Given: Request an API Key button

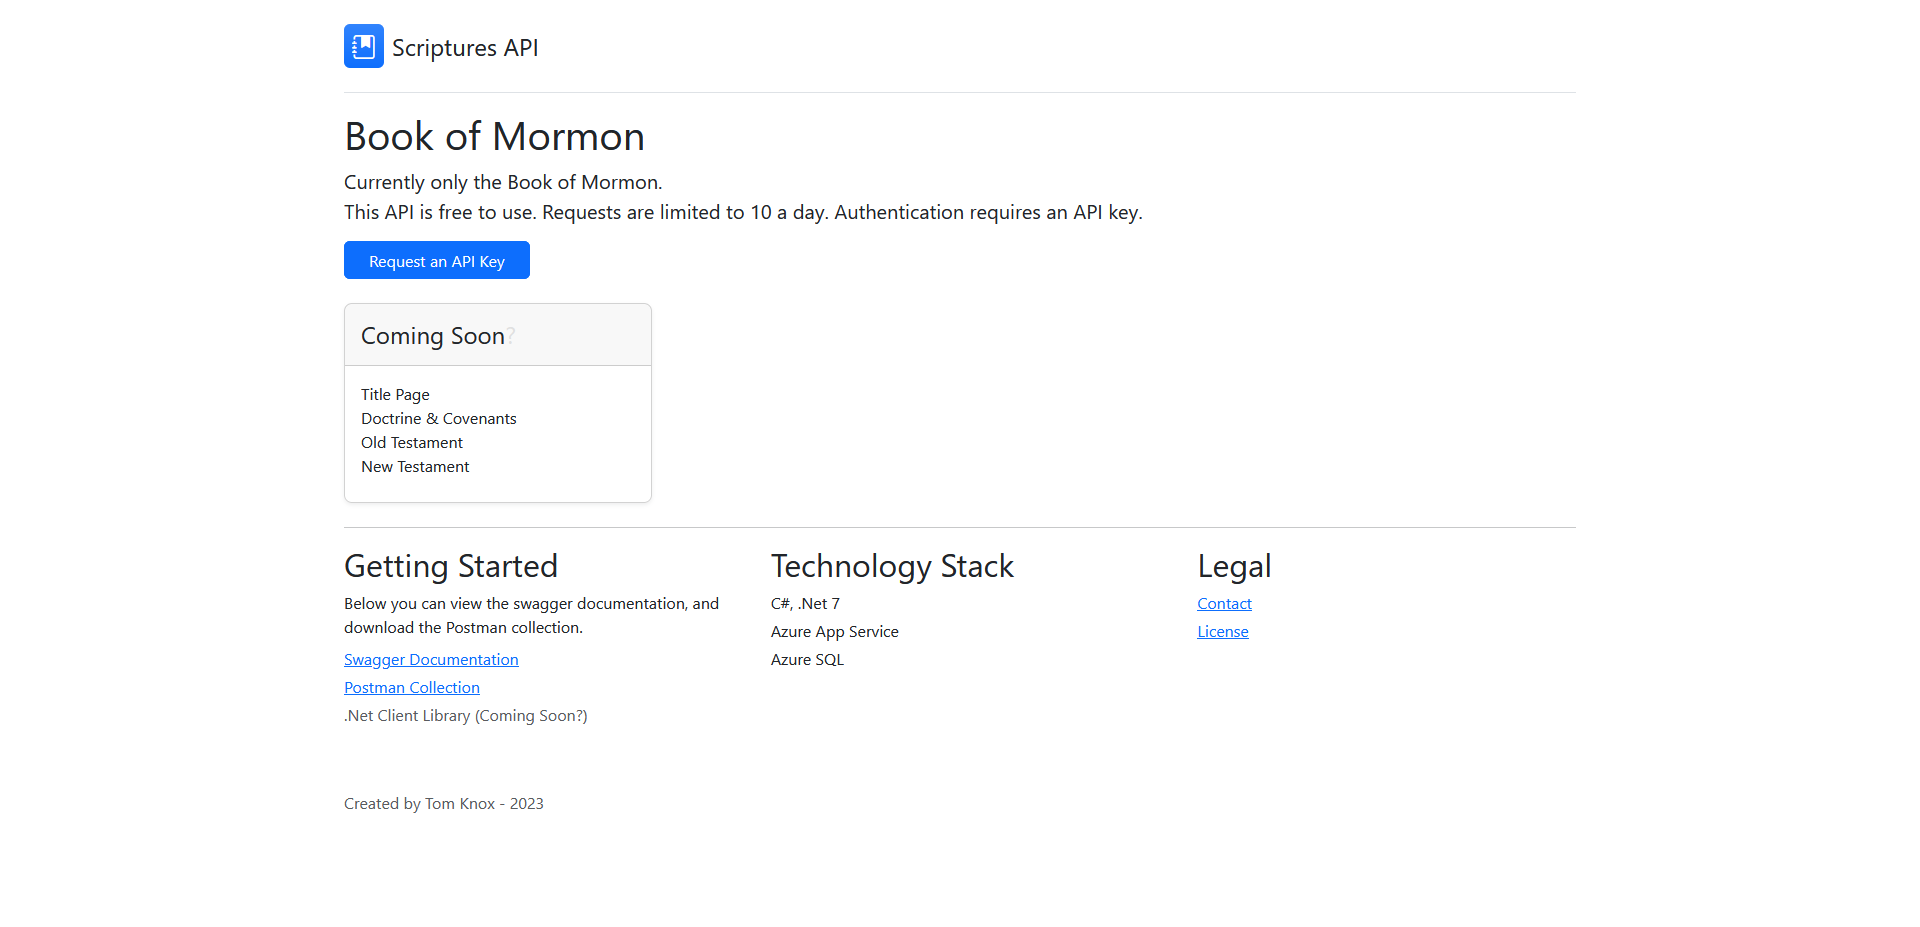Looking at the screenshot, I should pyautogui.click(x=437, y=260).
